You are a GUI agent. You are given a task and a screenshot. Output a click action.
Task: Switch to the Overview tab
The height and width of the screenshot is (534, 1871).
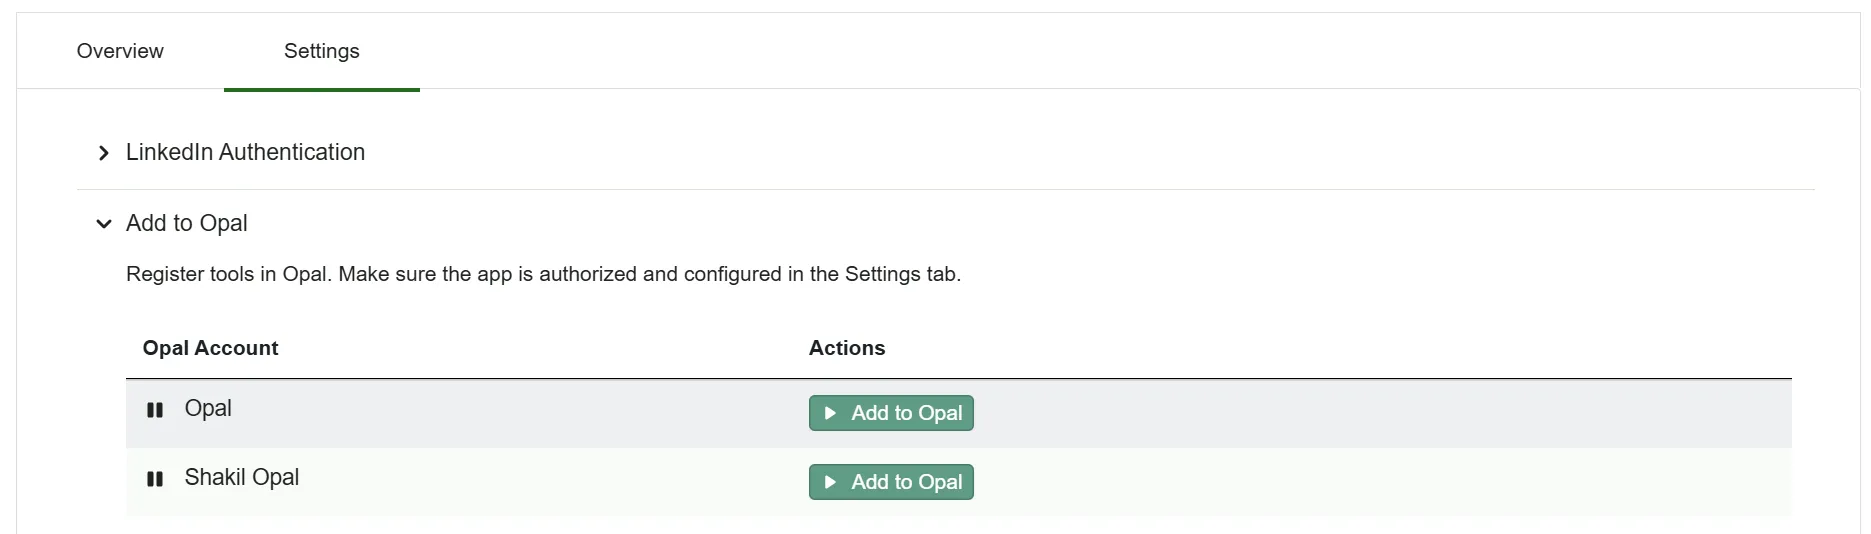point(120,51)
